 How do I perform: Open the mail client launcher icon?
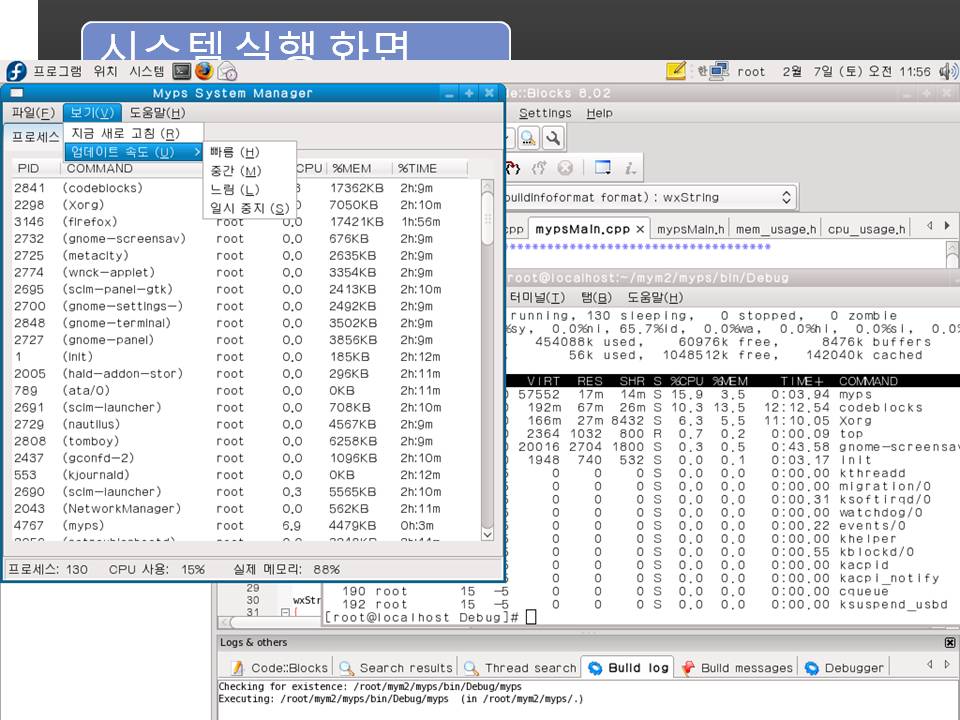click(227, 72)
